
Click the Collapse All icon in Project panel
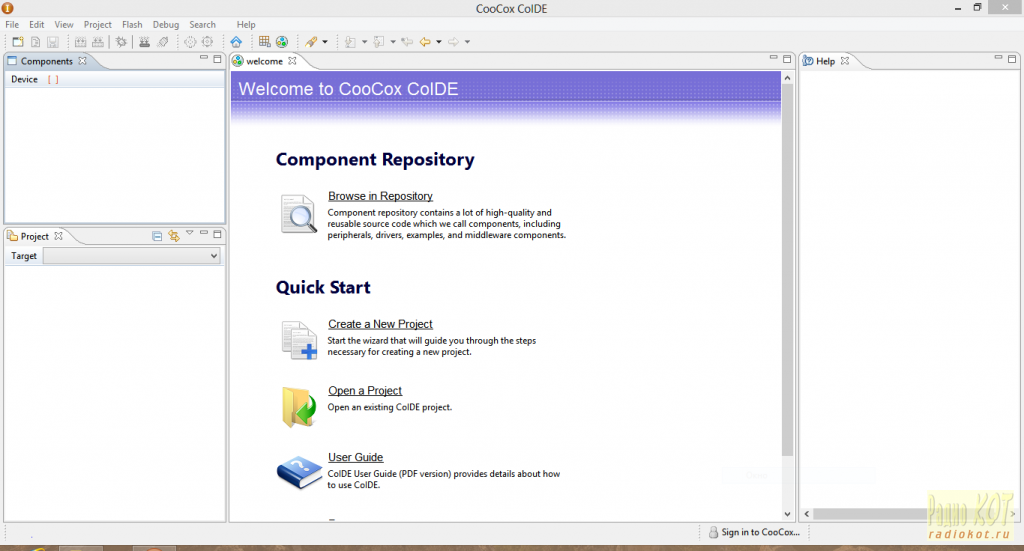[x=157, y=236]
